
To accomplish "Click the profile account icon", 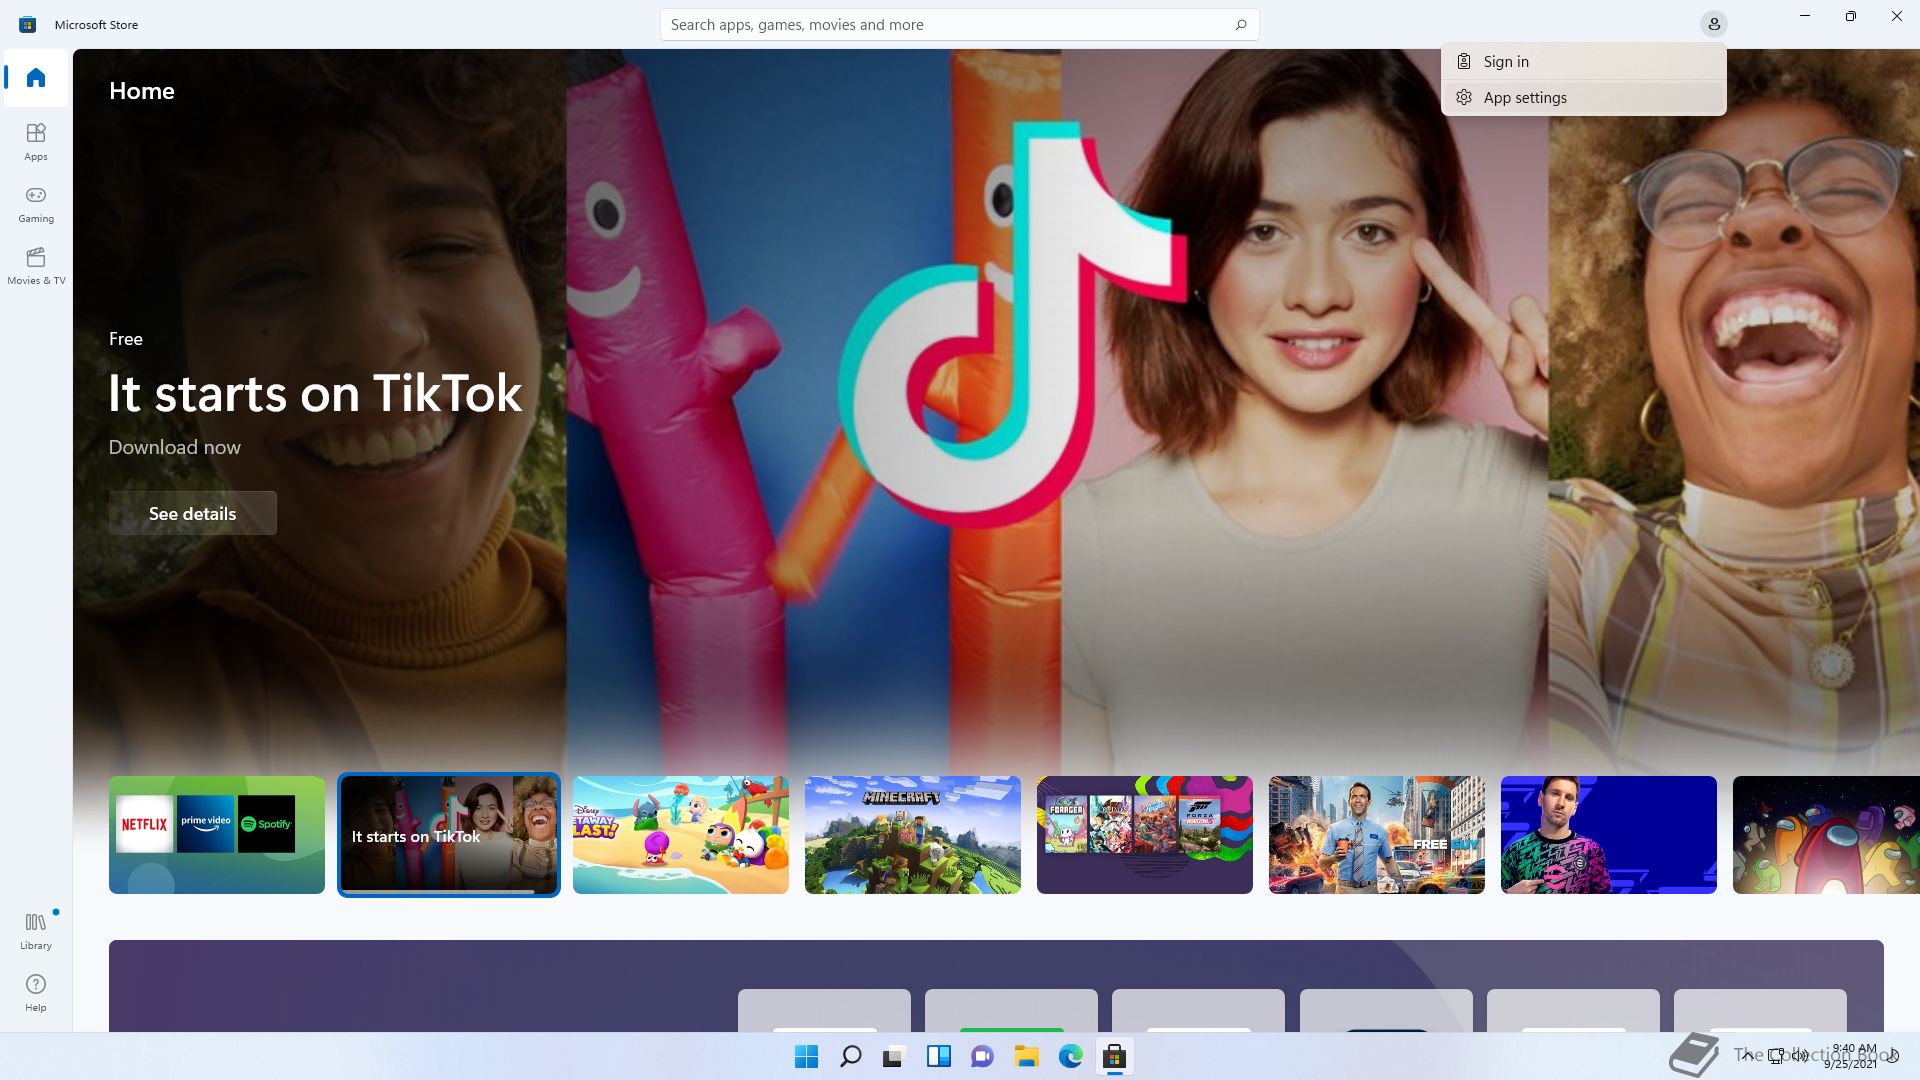I will click(x=1713, y=24).
